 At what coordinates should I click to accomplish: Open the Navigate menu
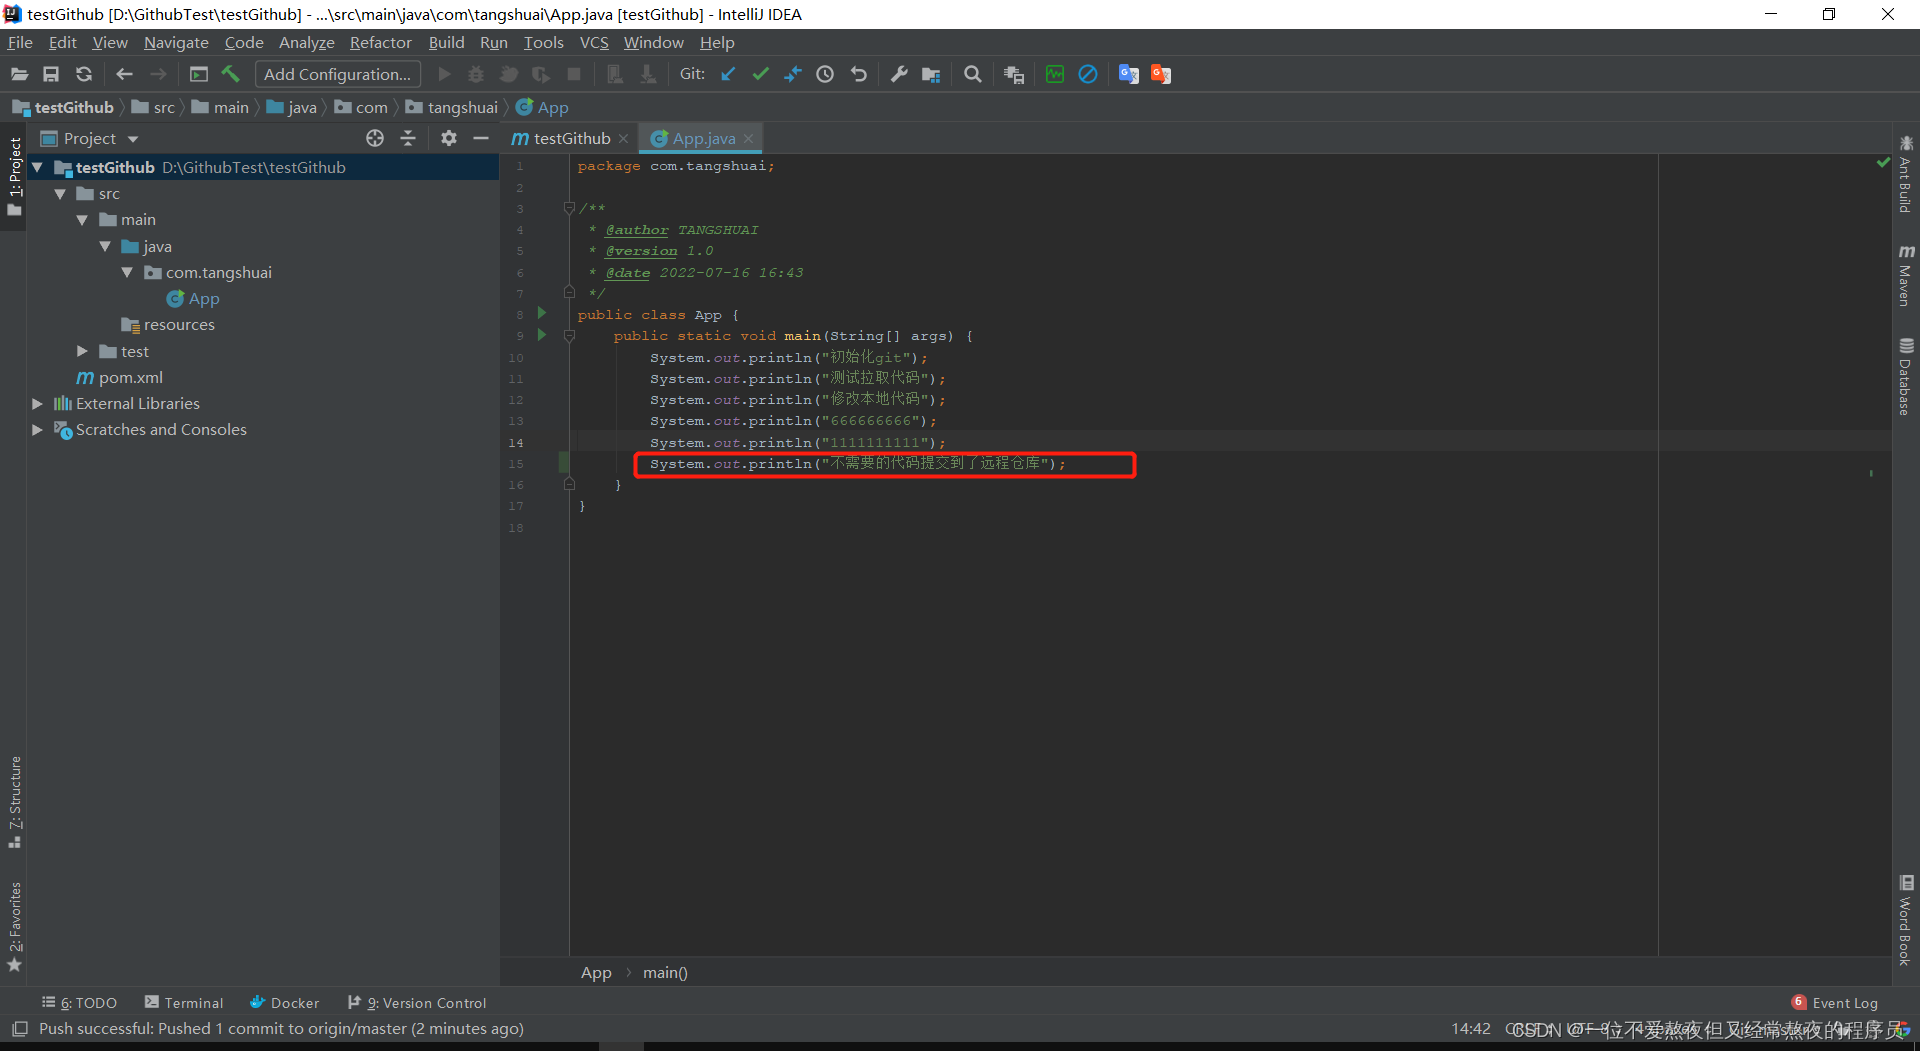pos(176,42)
